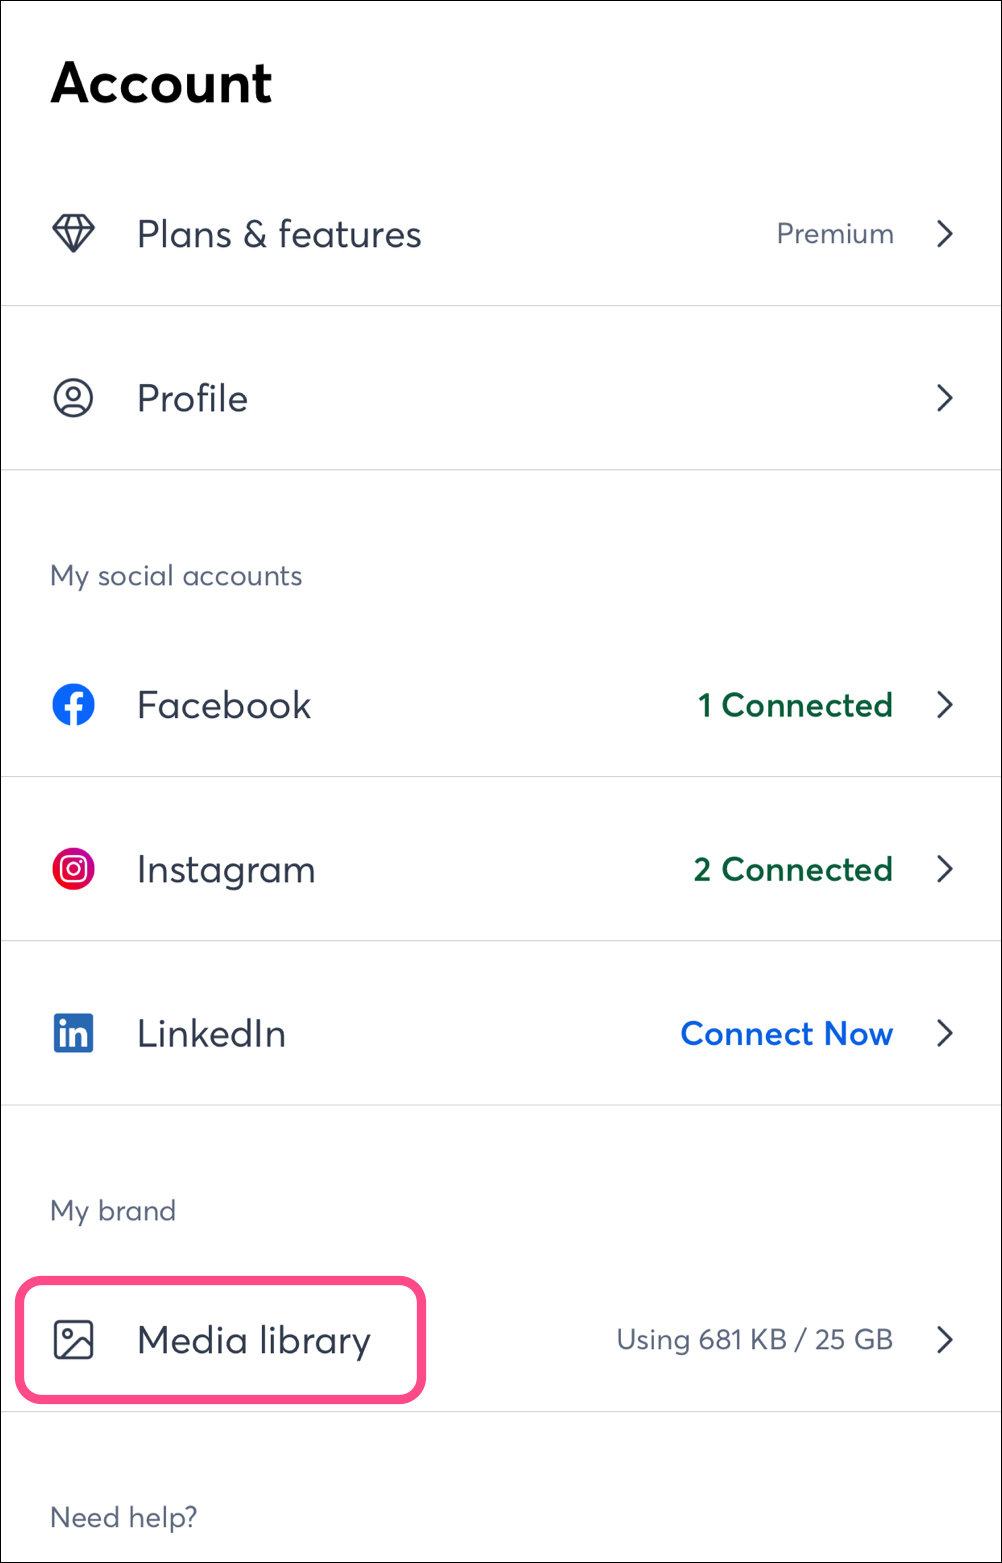The width and height of the screenshot is (1002, 1563).
Task: Expand the Facebook row chevron
Action: [944, 705]
